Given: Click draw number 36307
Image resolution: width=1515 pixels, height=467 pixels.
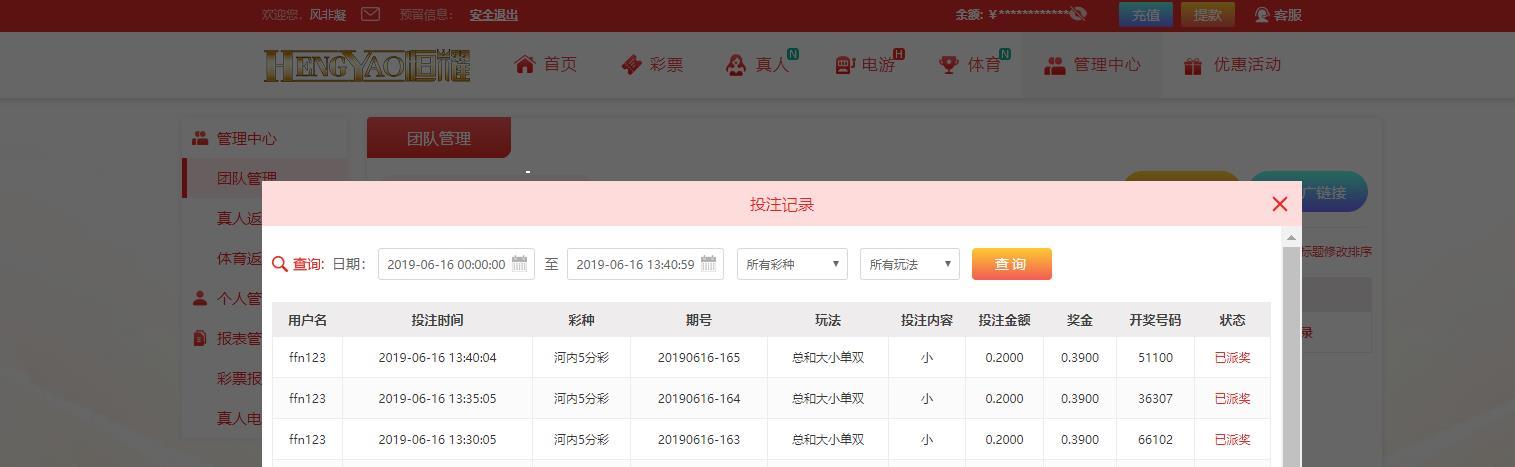Looking at the screenshot, I should pyautogui.click(x=1155, y=398).
